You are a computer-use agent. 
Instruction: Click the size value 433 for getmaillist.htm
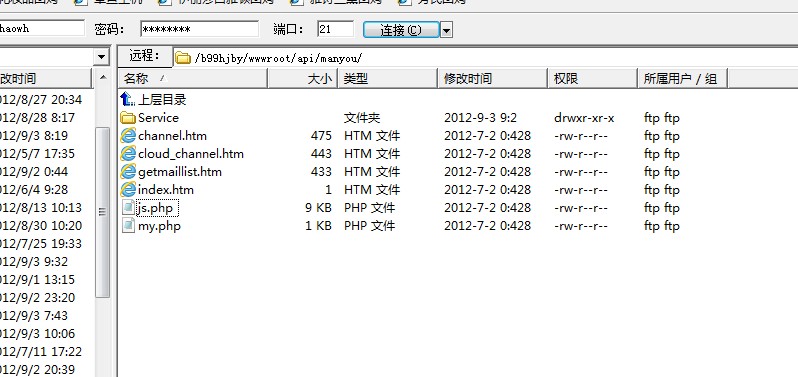click(x=321, y=171)
